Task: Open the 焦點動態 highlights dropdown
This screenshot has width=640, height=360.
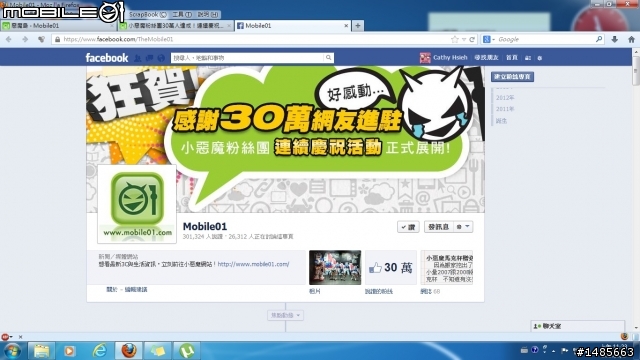Action: [x=285, y=315]
